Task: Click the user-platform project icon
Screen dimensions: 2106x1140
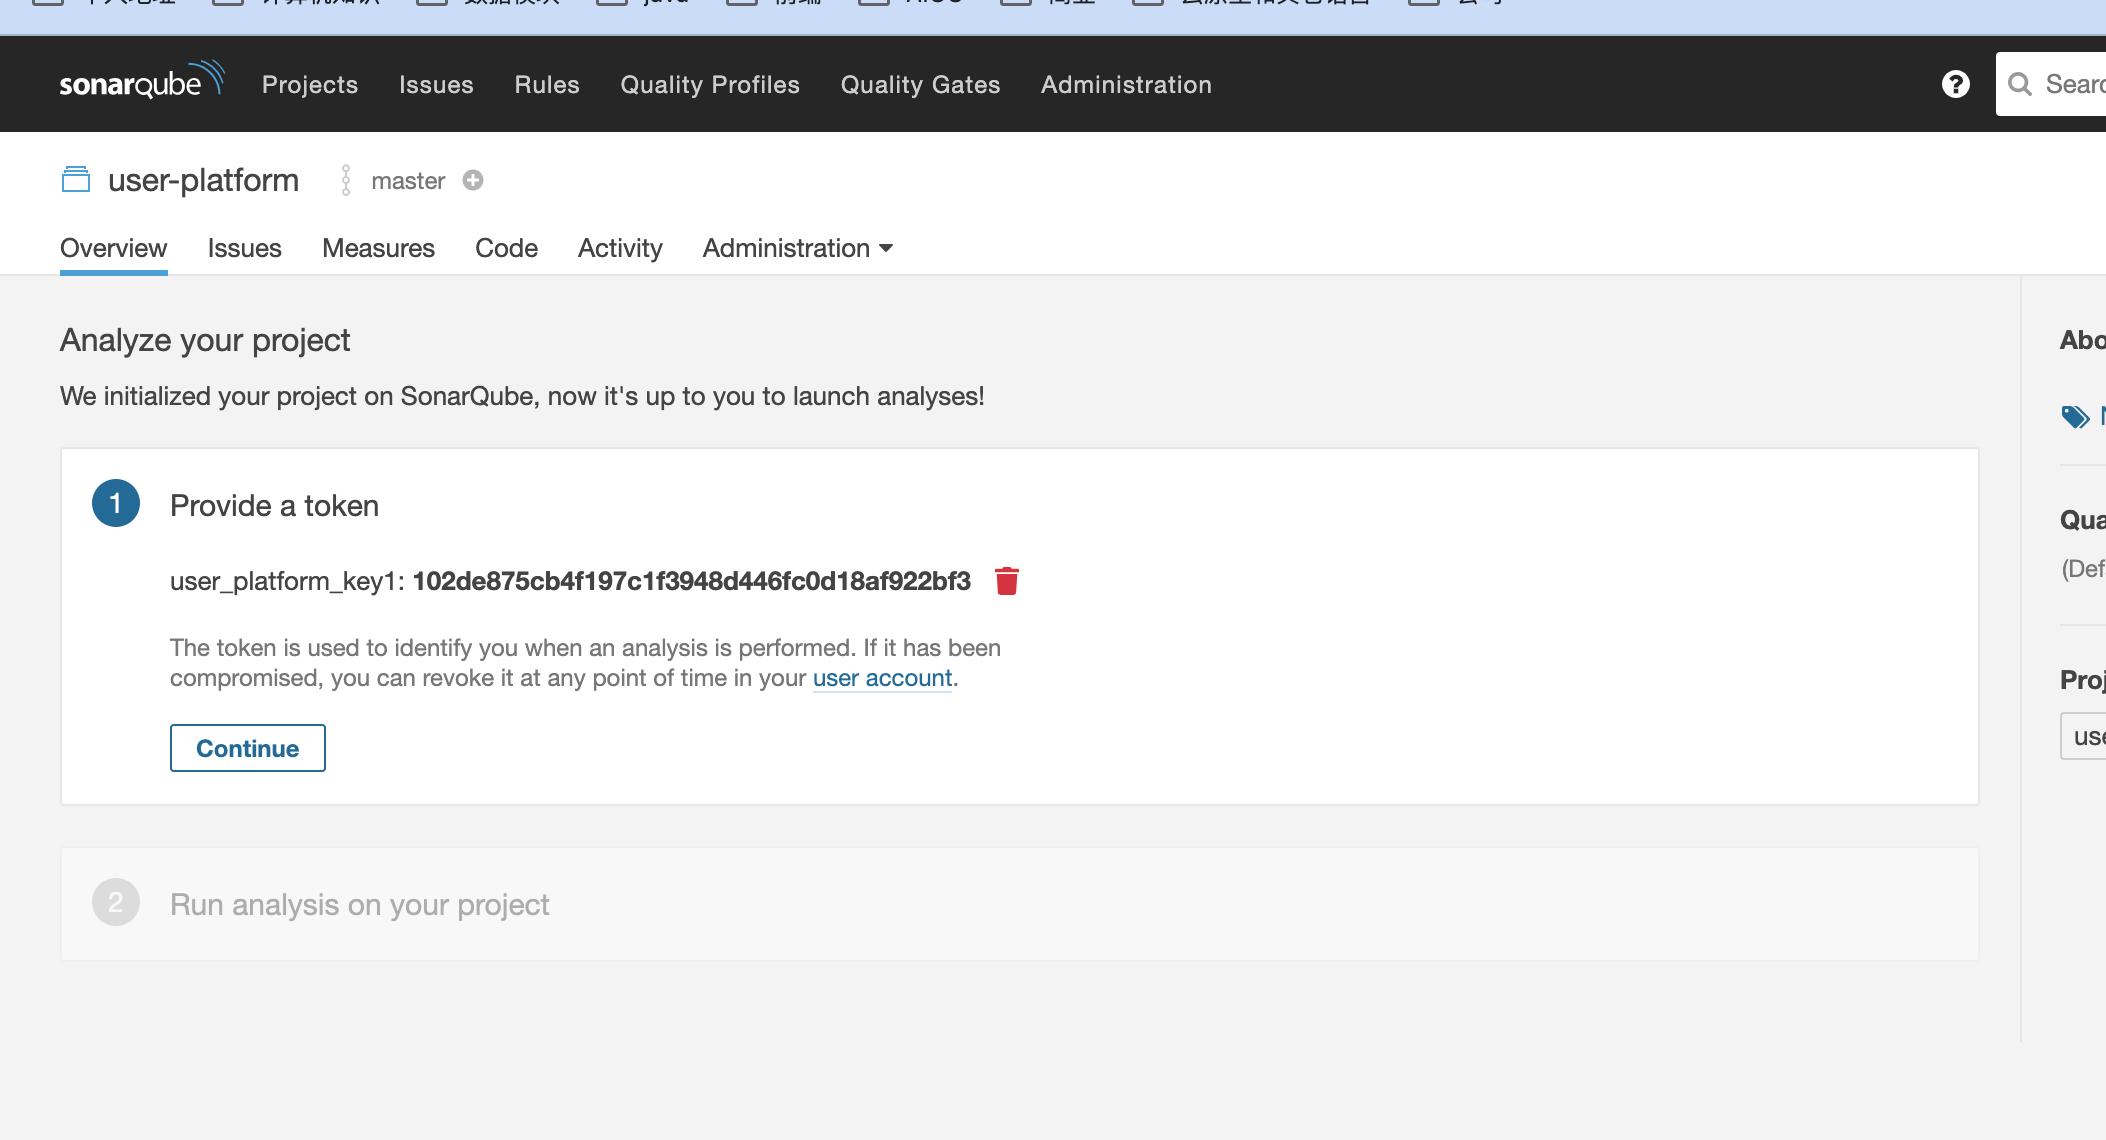Action: click(76, 180)
